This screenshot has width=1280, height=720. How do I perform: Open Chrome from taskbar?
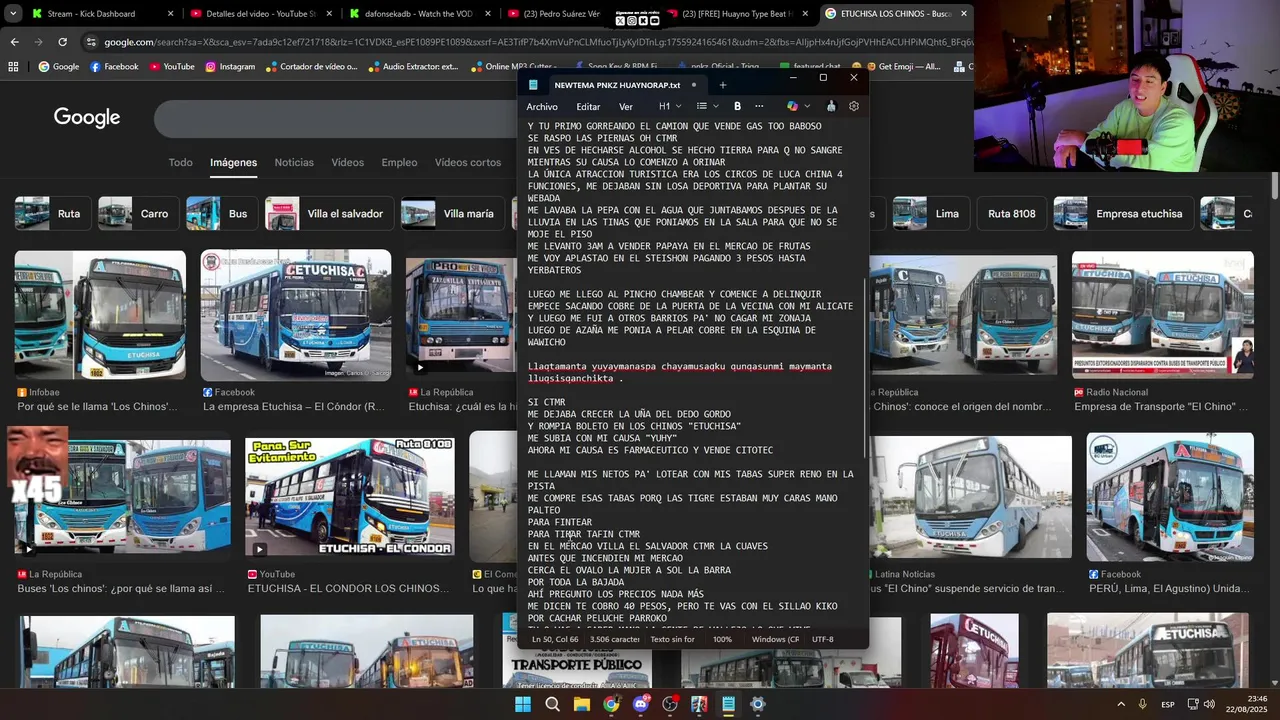click(x=611, y=704)
